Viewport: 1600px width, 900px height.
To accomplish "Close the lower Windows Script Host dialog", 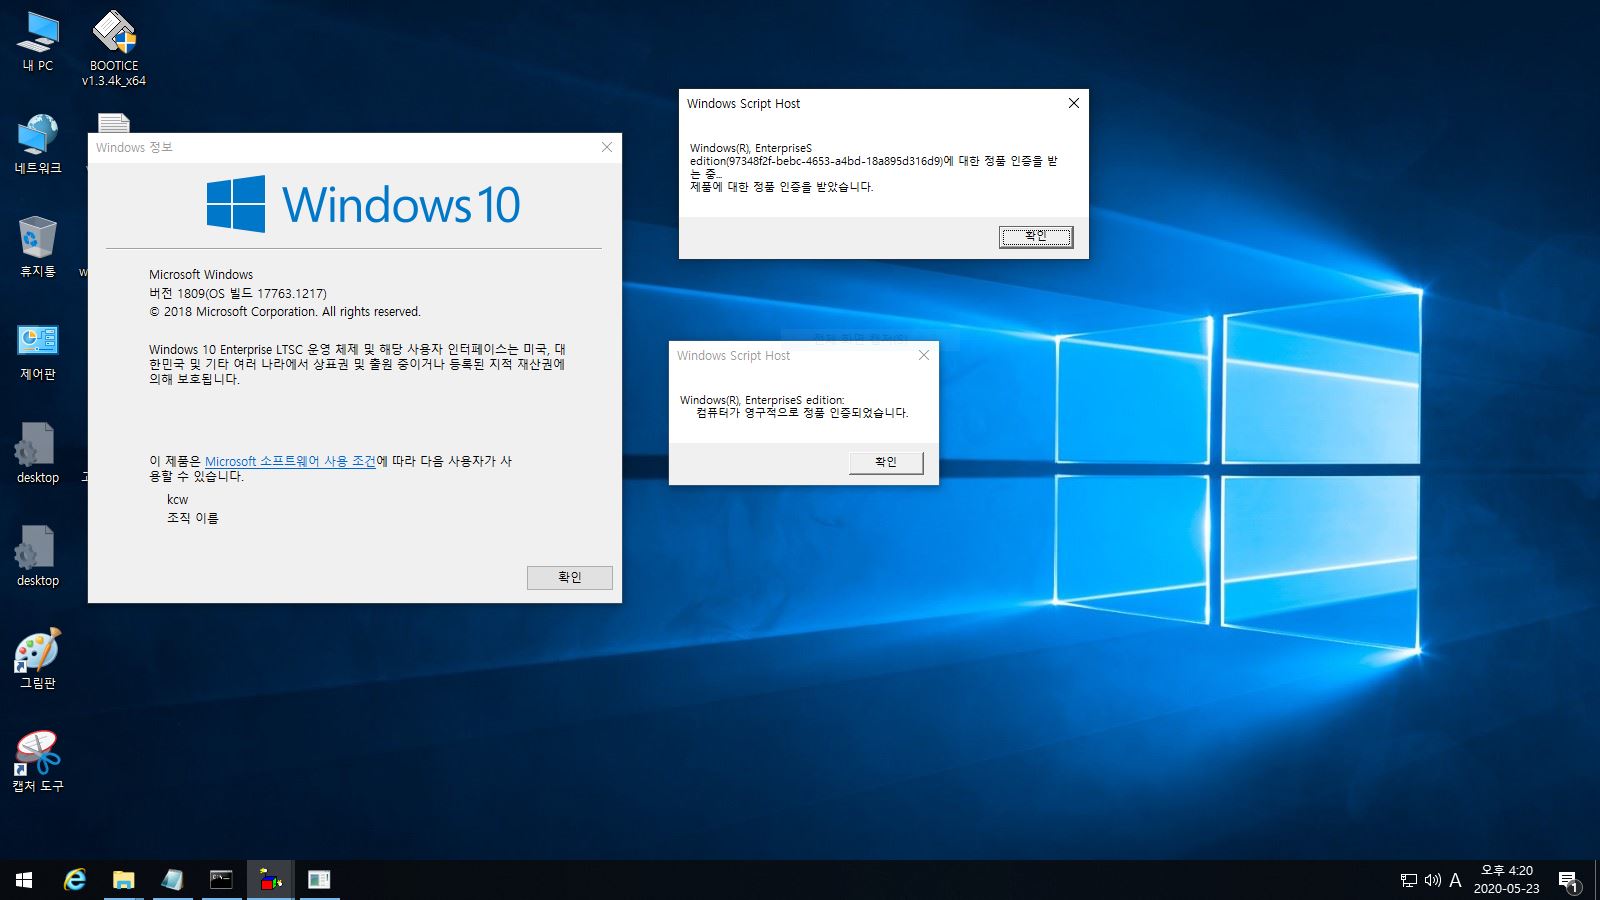I will (x=923, y=355).
